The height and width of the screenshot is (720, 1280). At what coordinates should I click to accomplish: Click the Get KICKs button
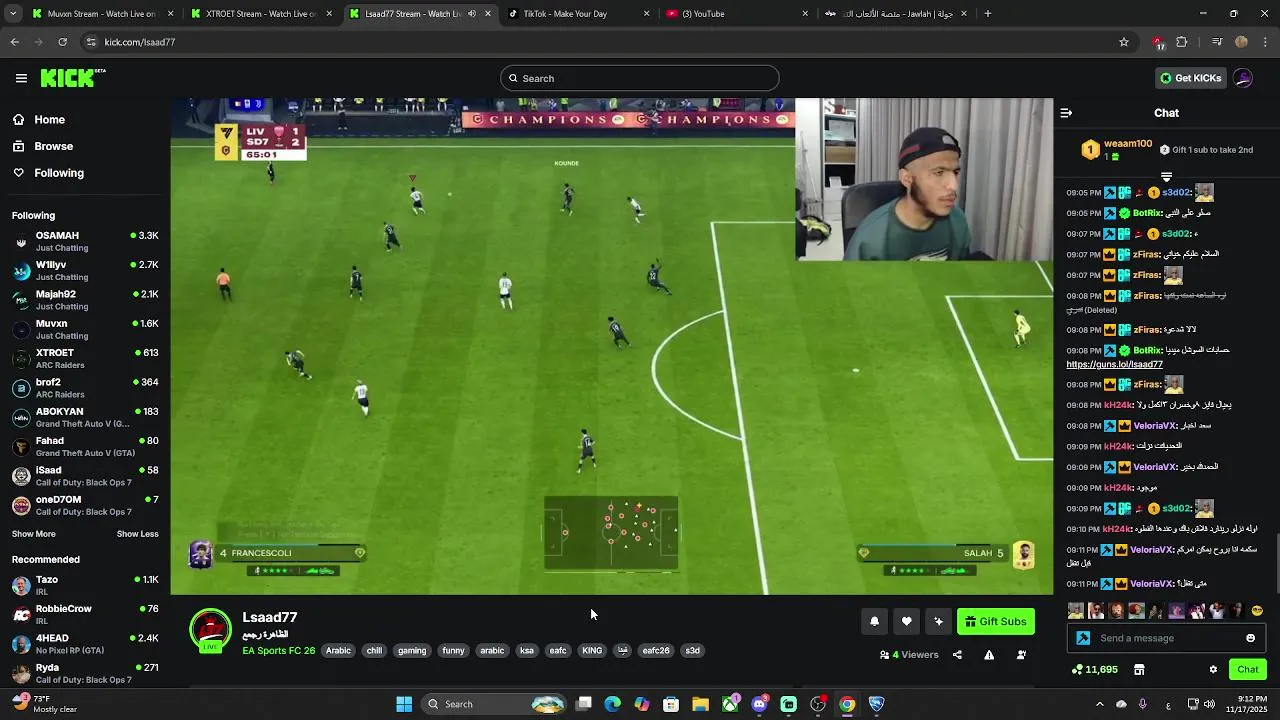[x=1190, y=78]
